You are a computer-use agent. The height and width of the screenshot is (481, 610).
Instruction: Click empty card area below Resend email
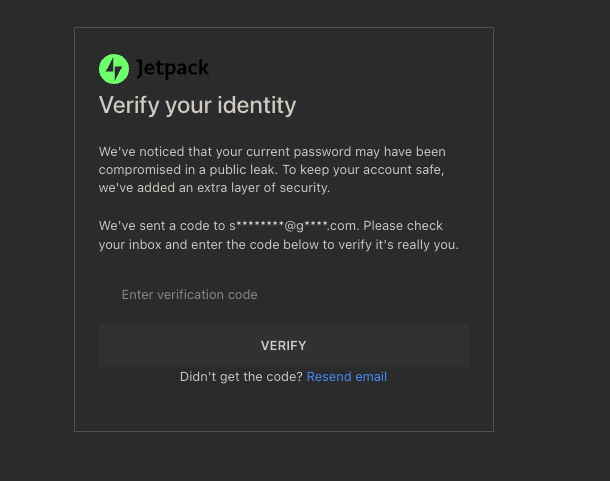click(x=284, y=409)
